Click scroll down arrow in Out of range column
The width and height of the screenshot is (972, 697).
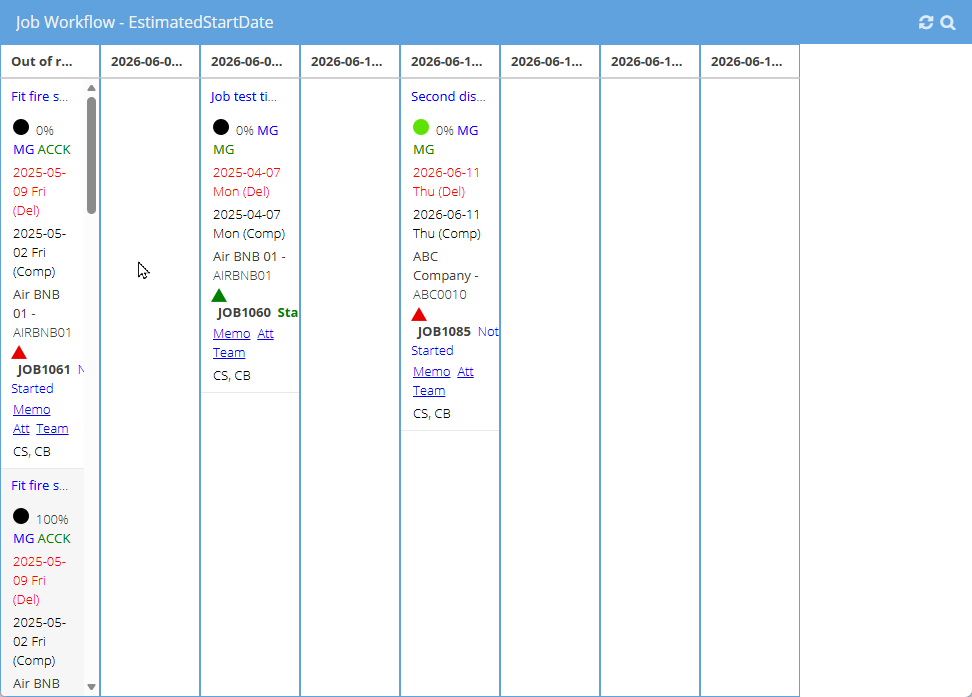point(92,686)
